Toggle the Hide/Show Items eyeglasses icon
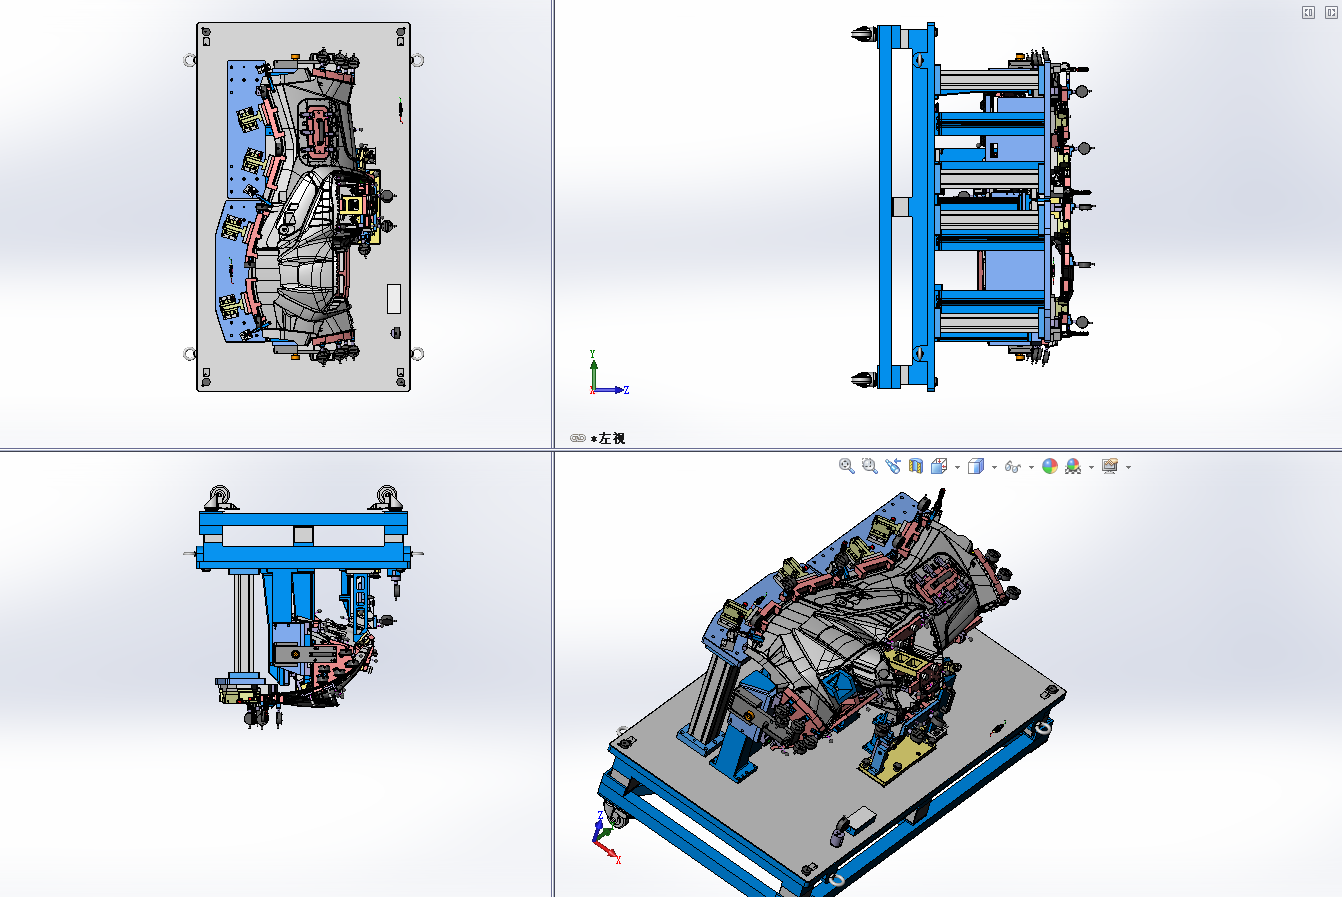The width and height of the screenshot is (1342, 897). coord(1012,466)
